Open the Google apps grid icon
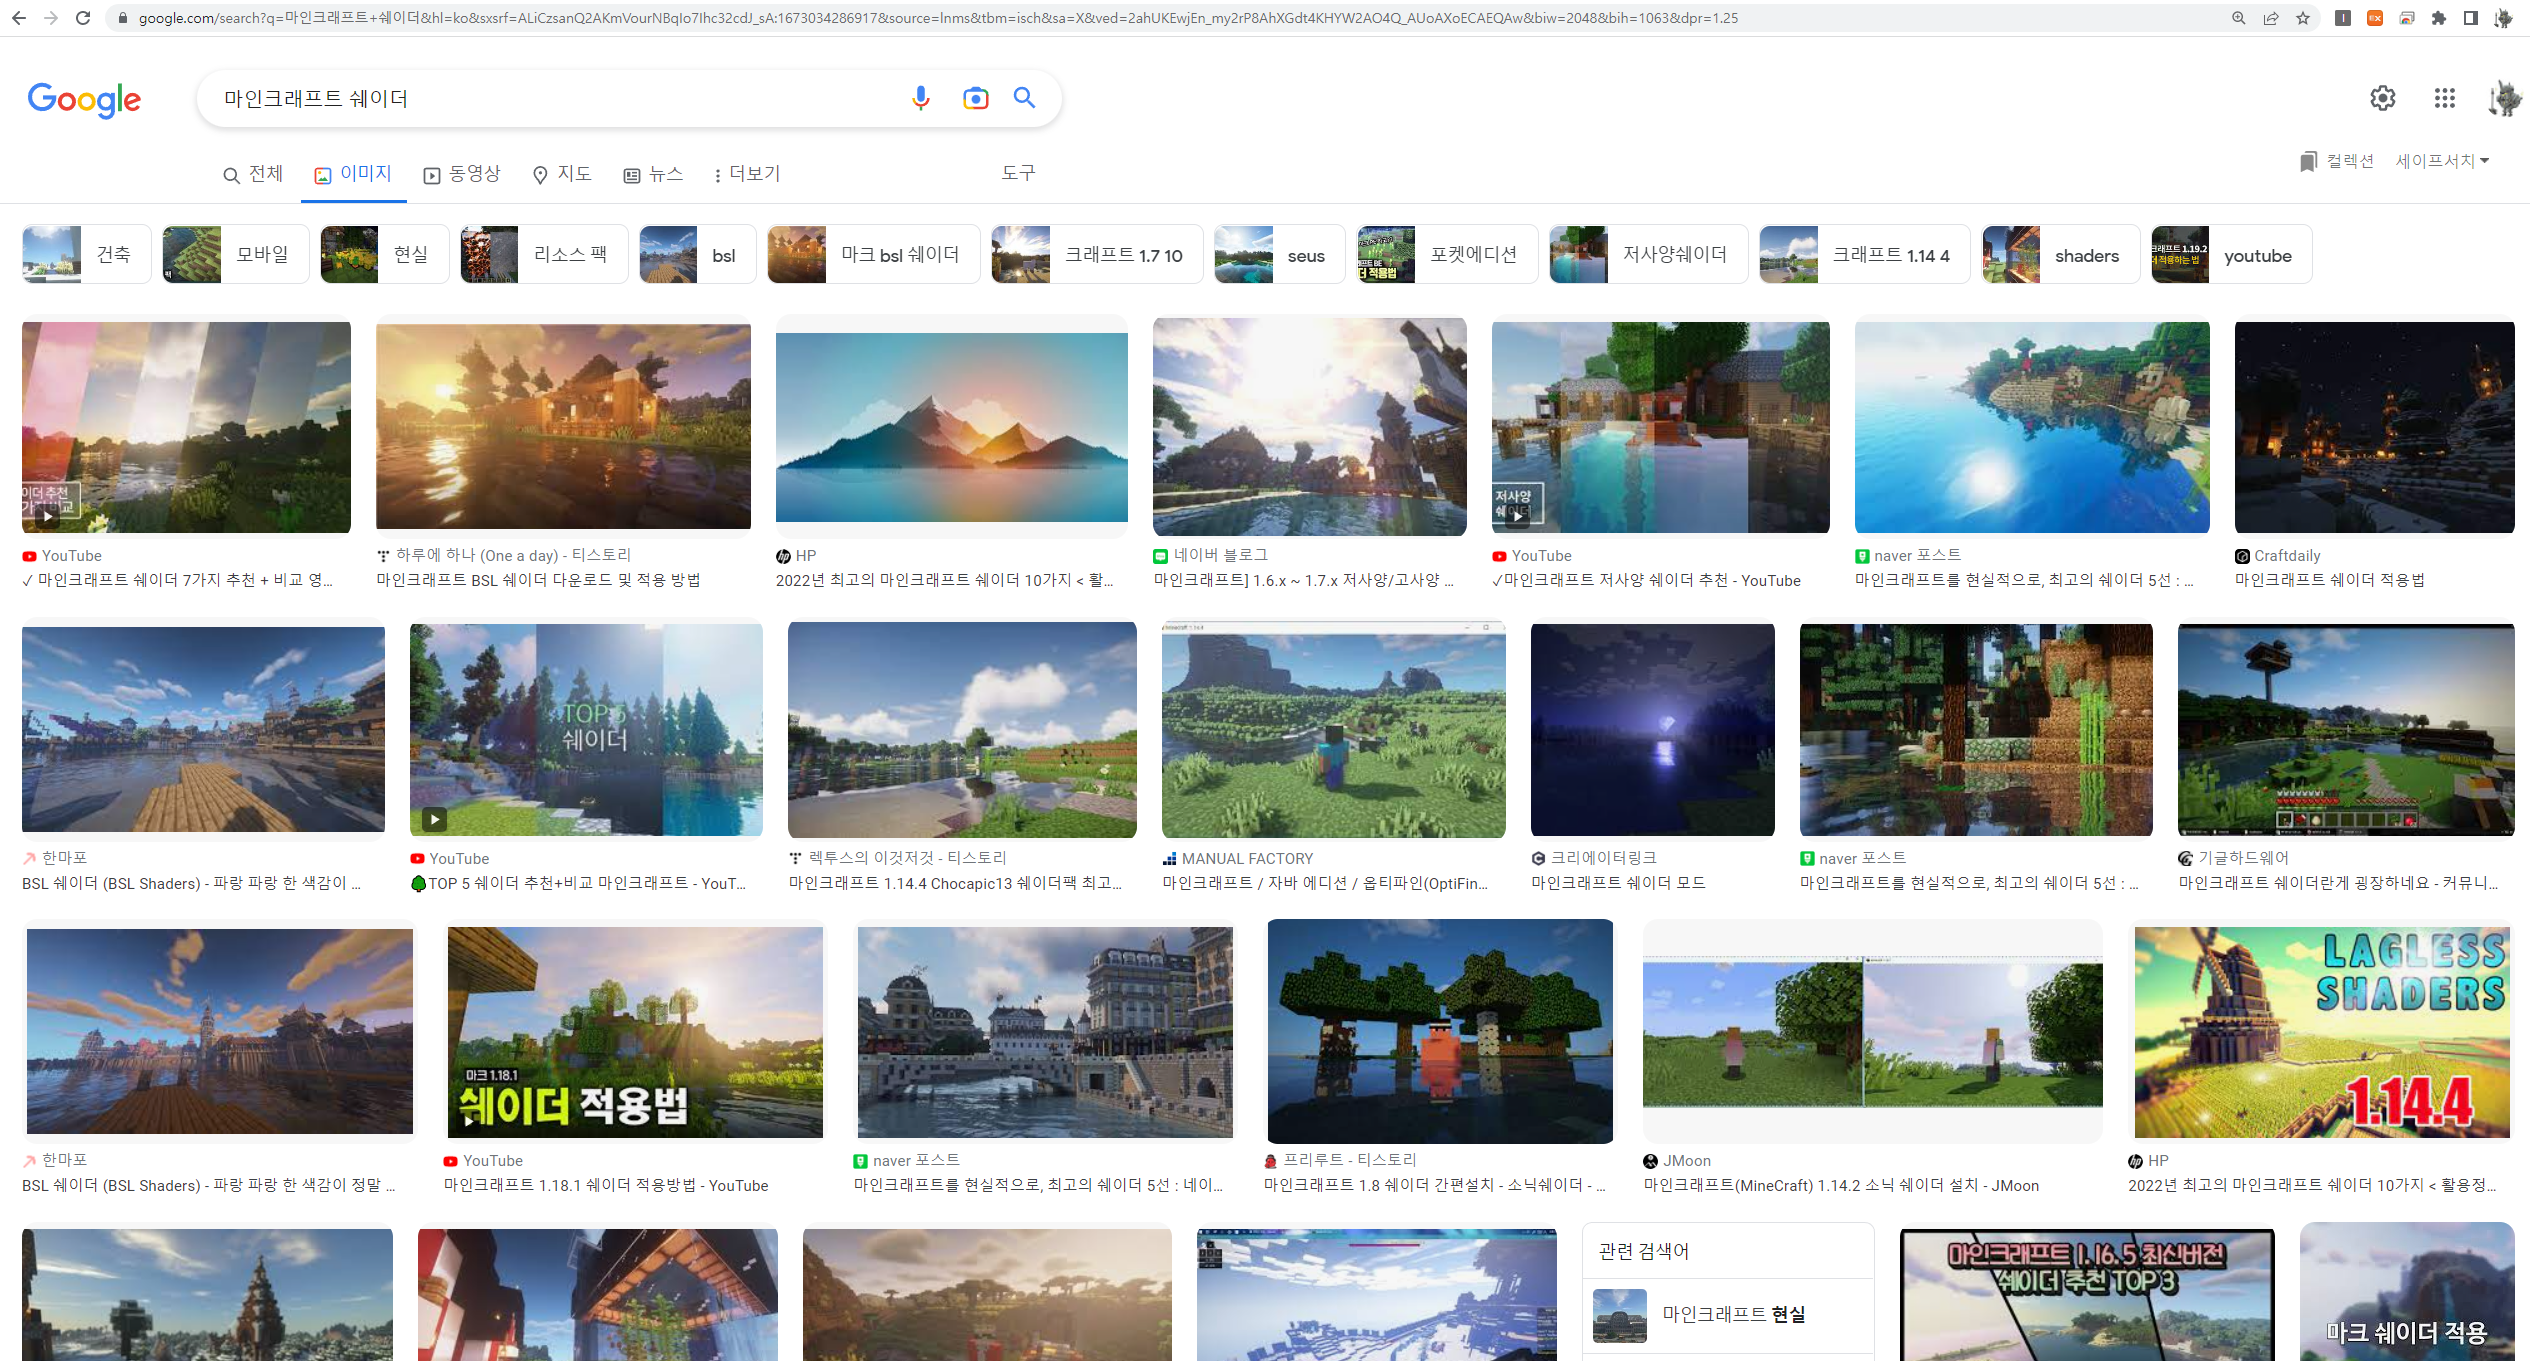Image resolution: width=2530 pixels, height=1361 pixels. [x=2445, y=98]
